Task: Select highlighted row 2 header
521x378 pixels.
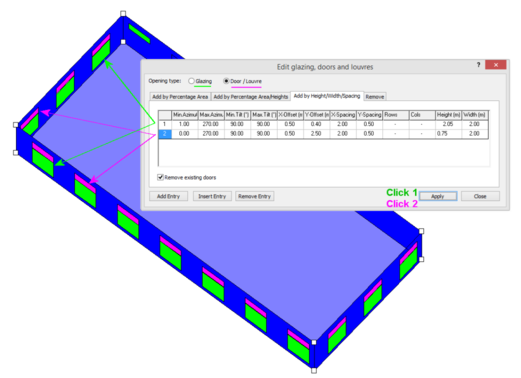Action: click(x=165, y=134)
